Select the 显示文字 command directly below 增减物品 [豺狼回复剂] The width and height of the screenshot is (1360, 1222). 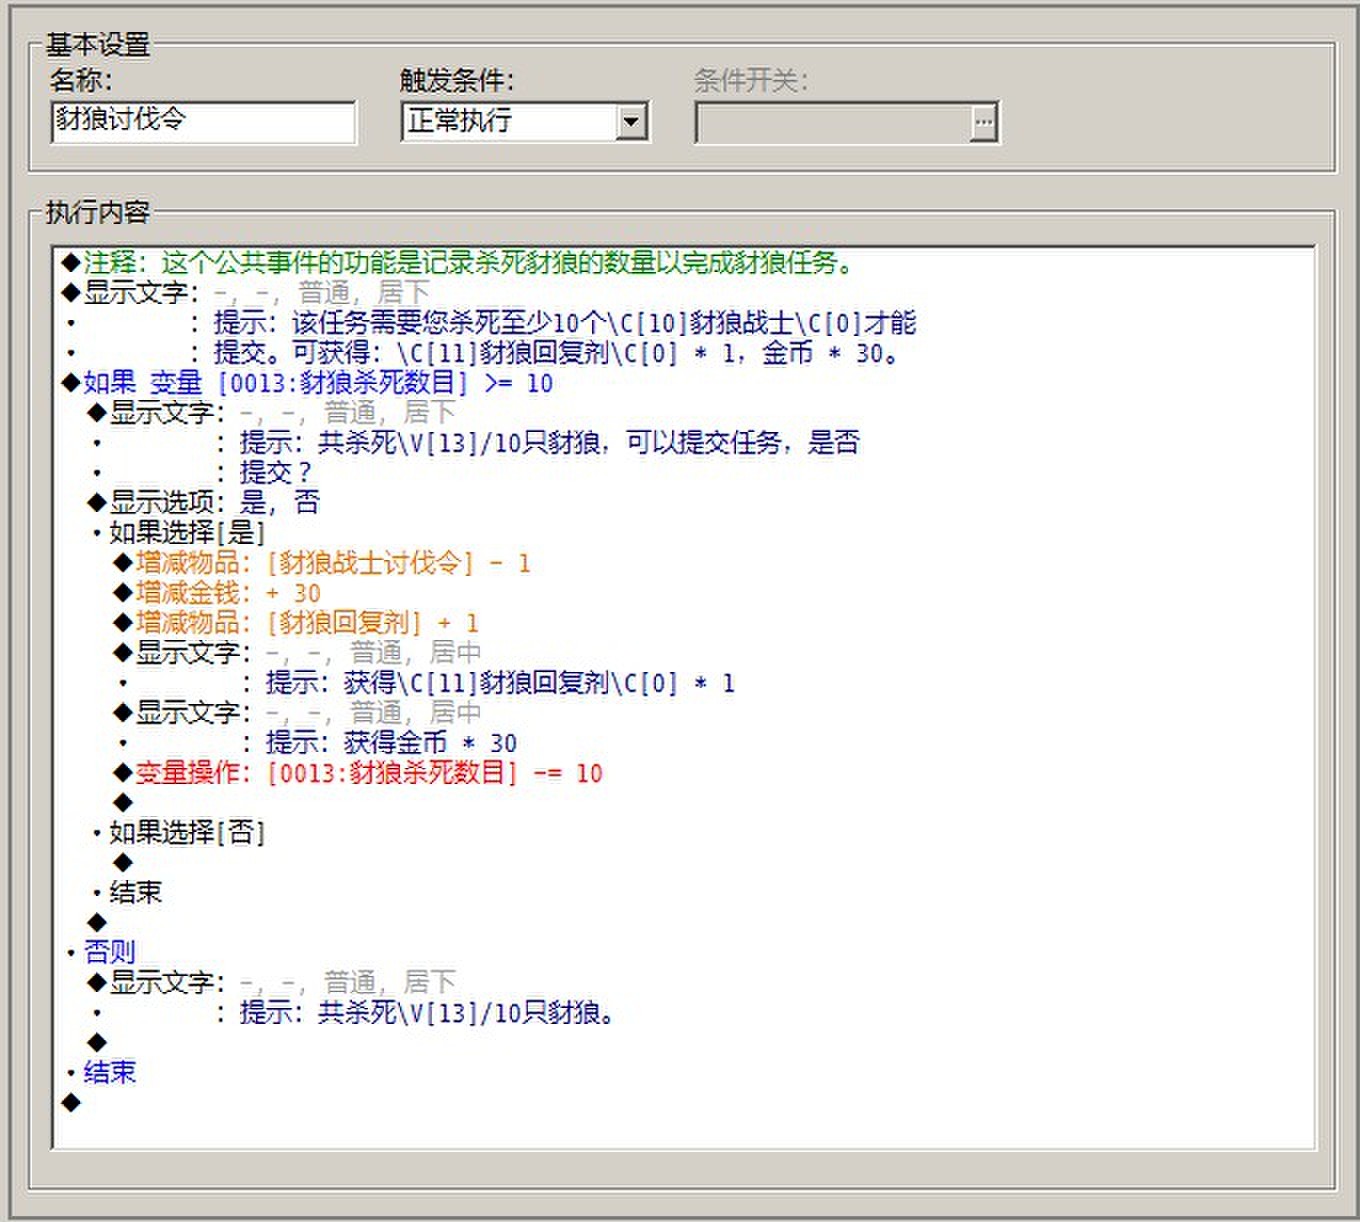click(297, 653)
